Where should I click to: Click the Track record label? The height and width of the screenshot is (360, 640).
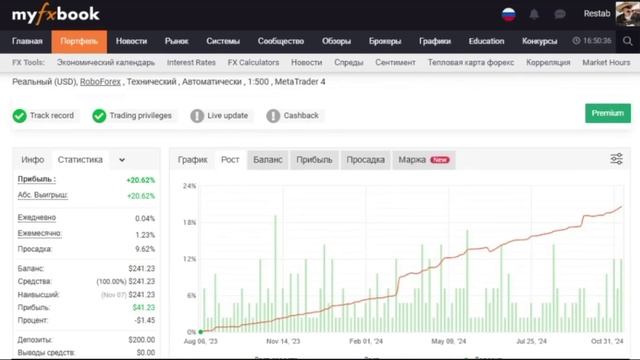tap(52, 116)
